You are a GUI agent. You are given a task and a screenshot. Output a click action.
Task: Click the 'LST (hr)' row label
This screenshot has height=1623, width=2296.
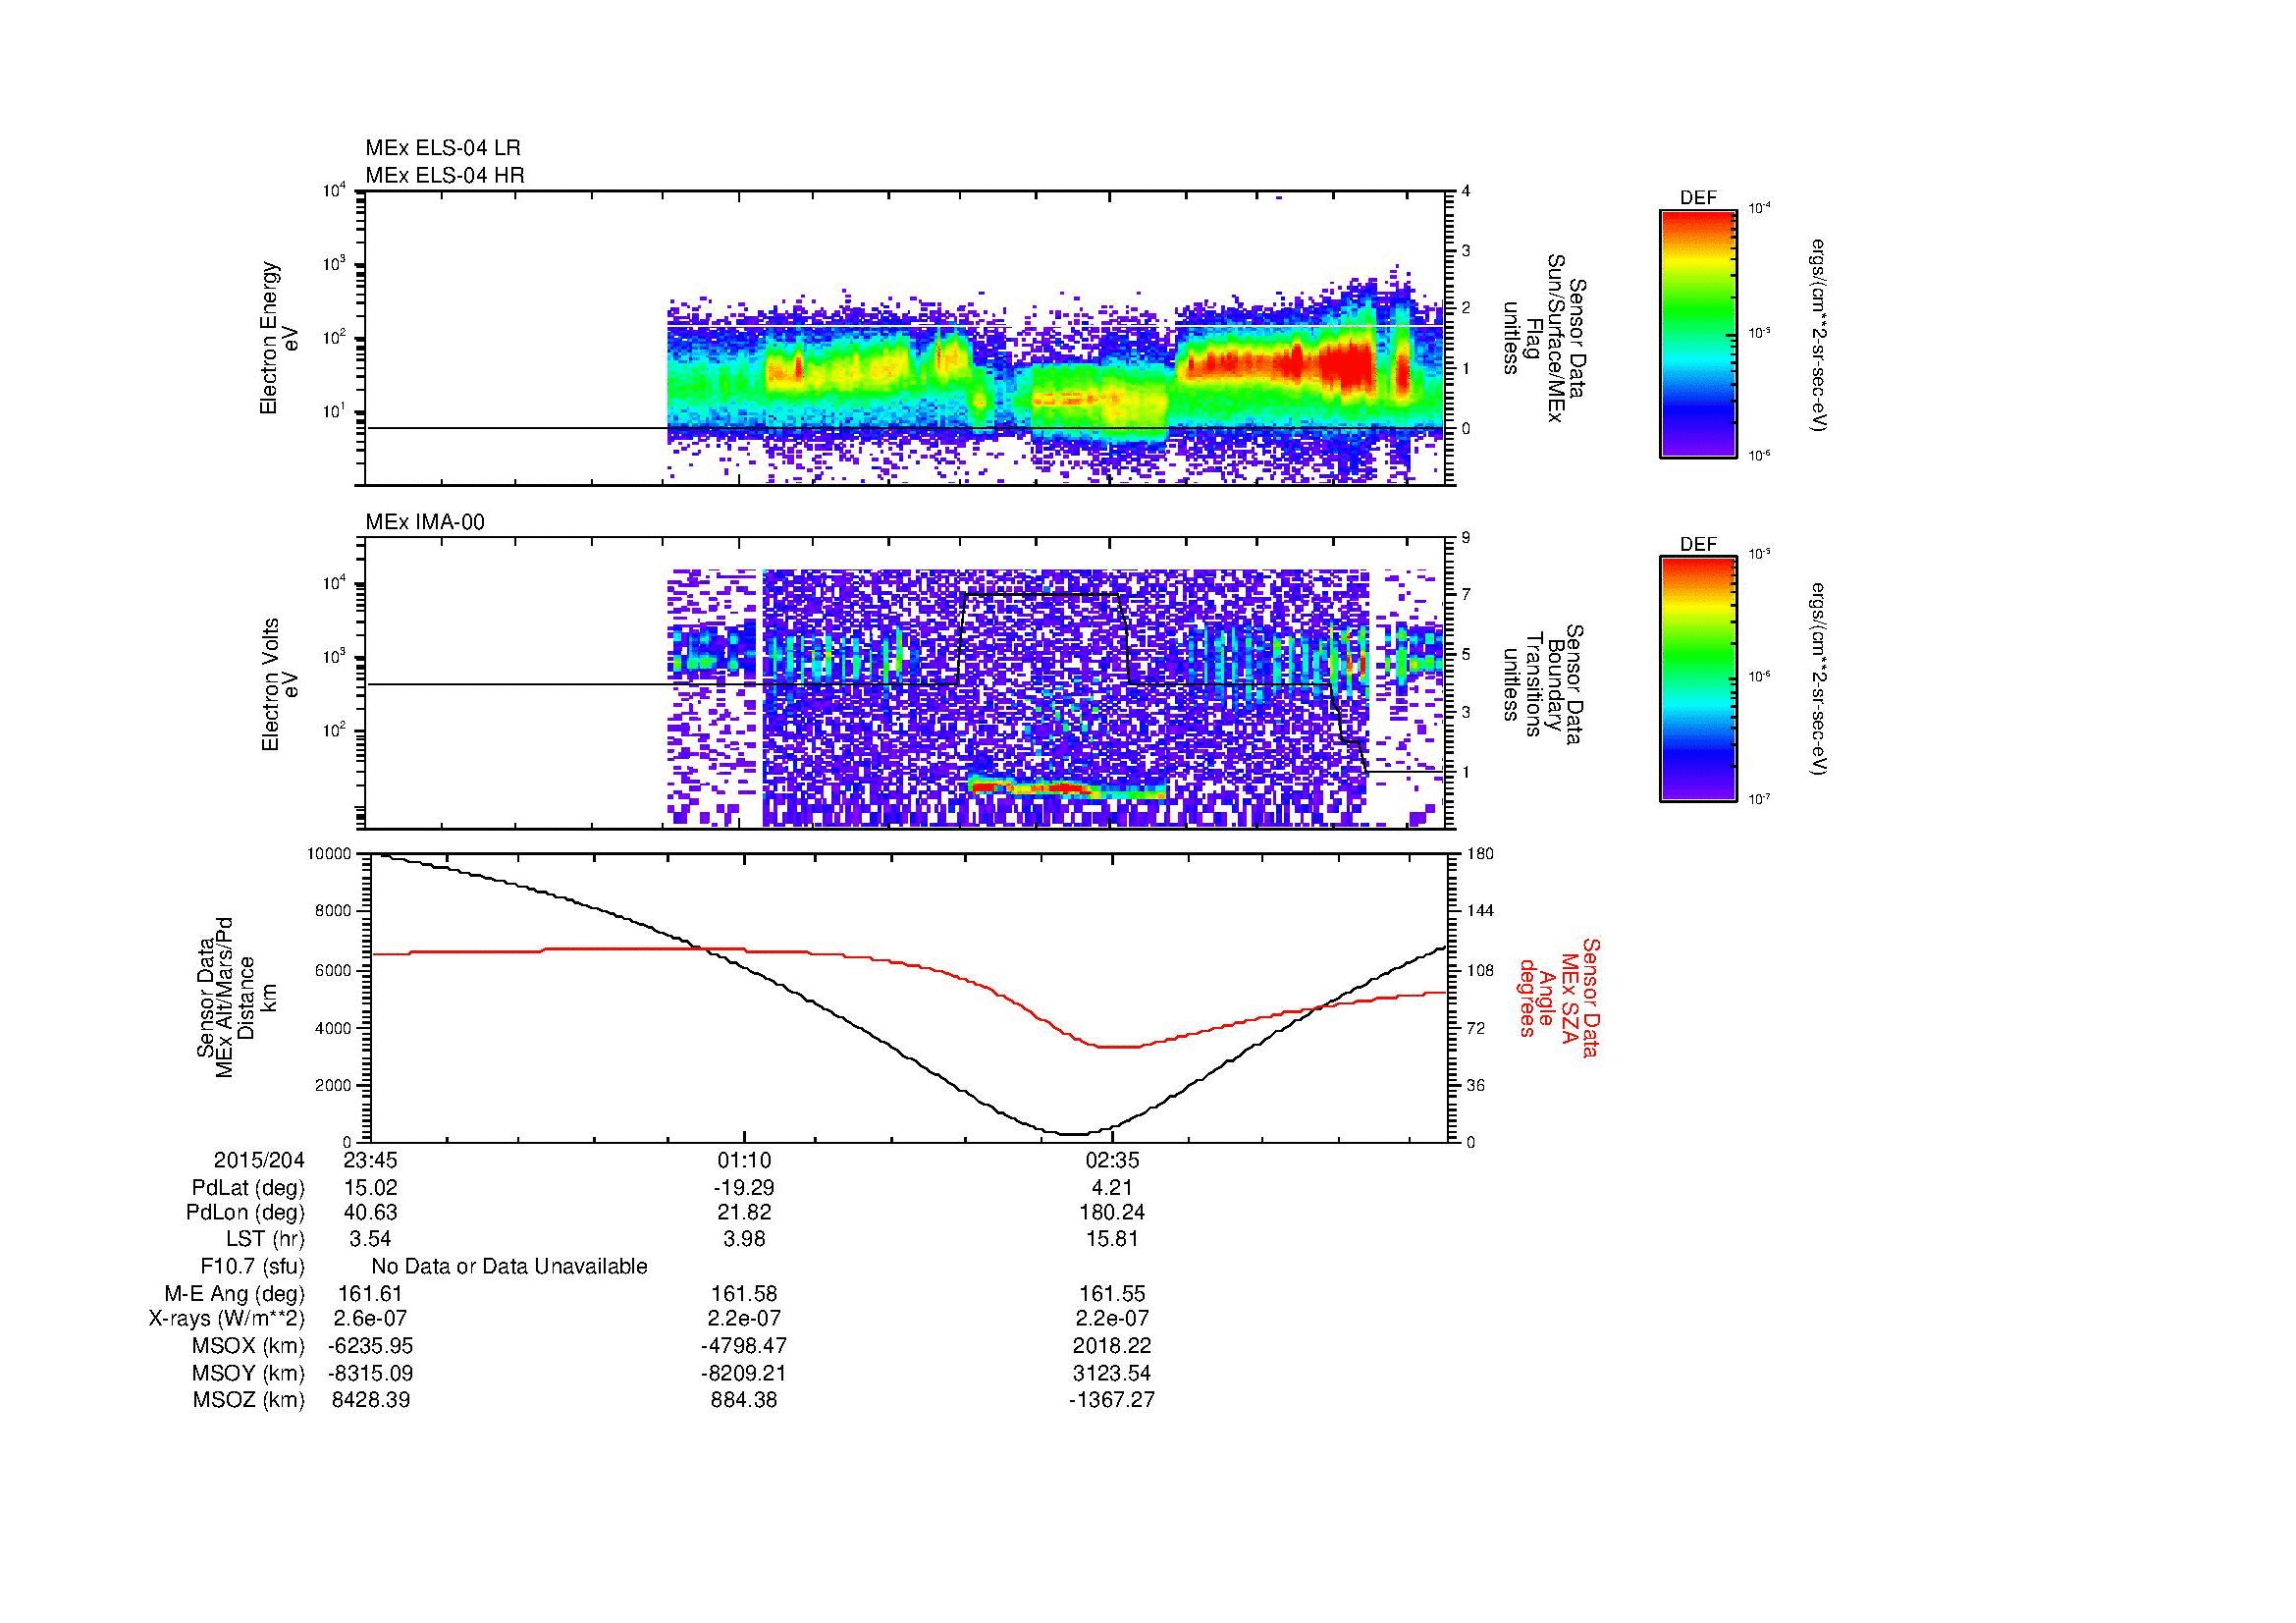coord(265,1240)
